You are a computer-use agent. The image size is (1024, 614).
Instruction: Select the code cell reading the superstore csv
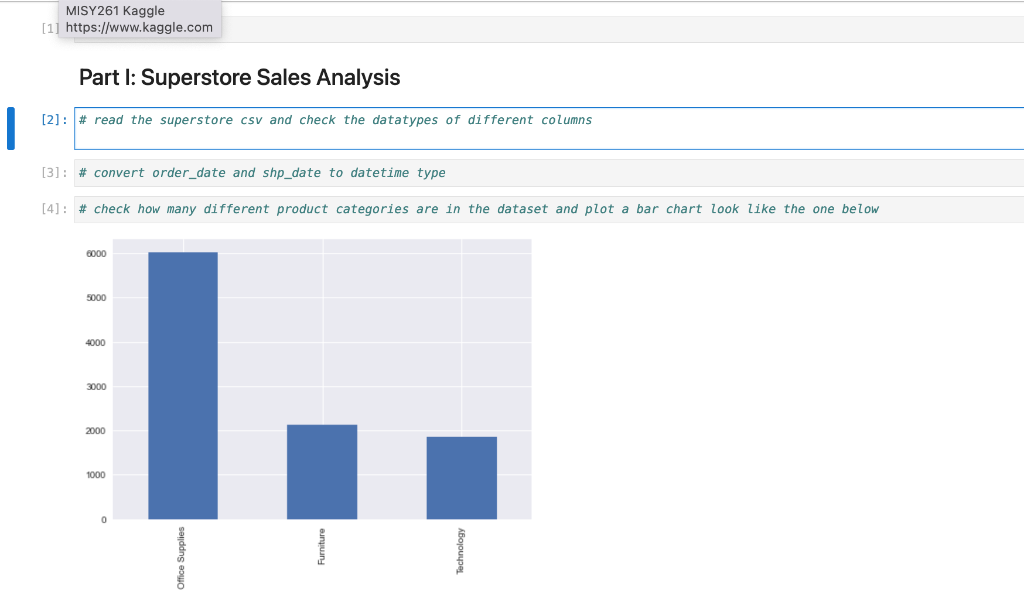click(400, 119)
